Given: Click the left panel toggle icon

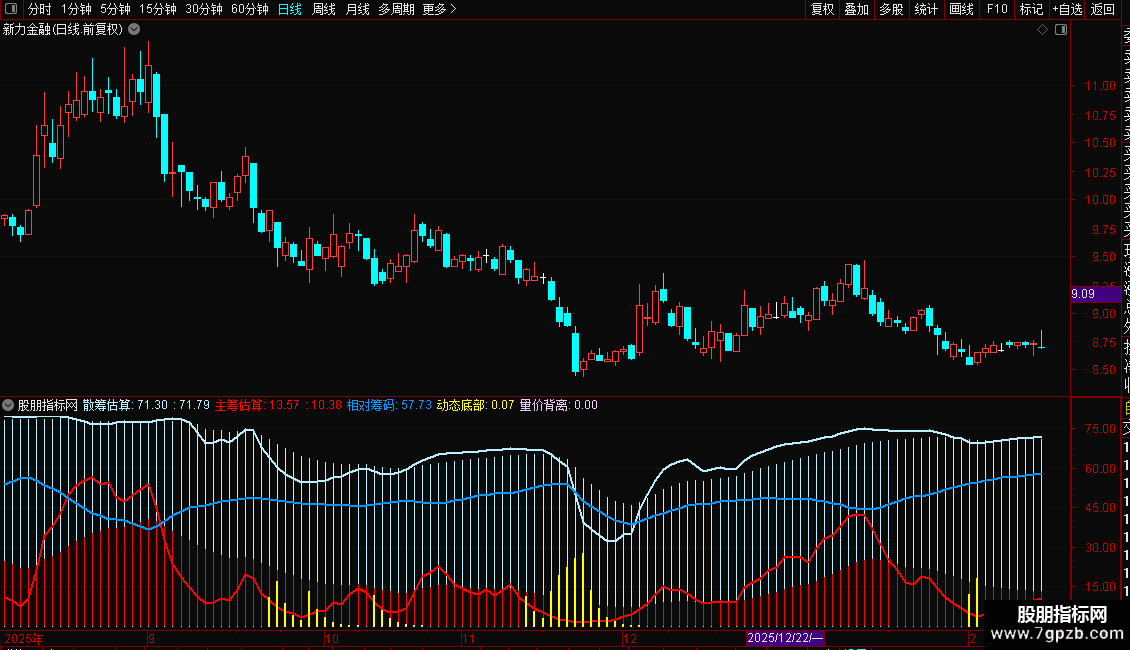Looking at the screenshot, I should pos(12,9).
